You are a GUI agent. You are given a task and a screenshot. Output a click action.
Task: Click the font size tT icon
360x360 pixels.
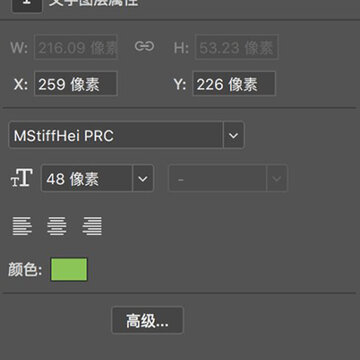[x=22, y=178]
